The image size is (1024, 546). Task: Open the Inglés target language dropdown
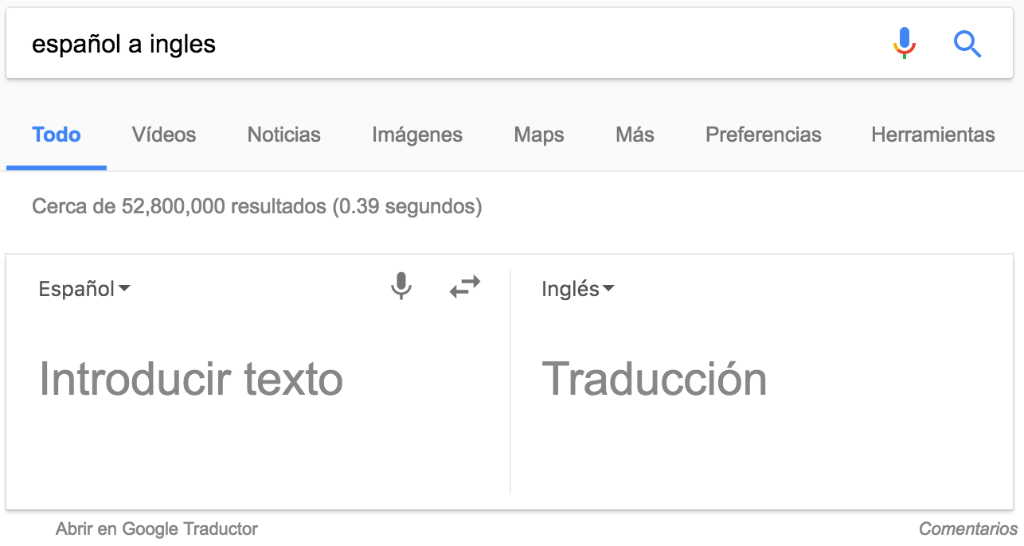tap(578, 288)
